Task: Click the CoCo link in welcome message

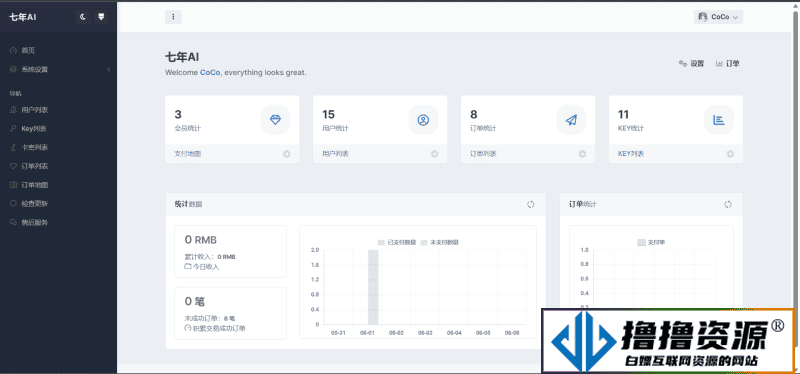Action: pos(210,72)
